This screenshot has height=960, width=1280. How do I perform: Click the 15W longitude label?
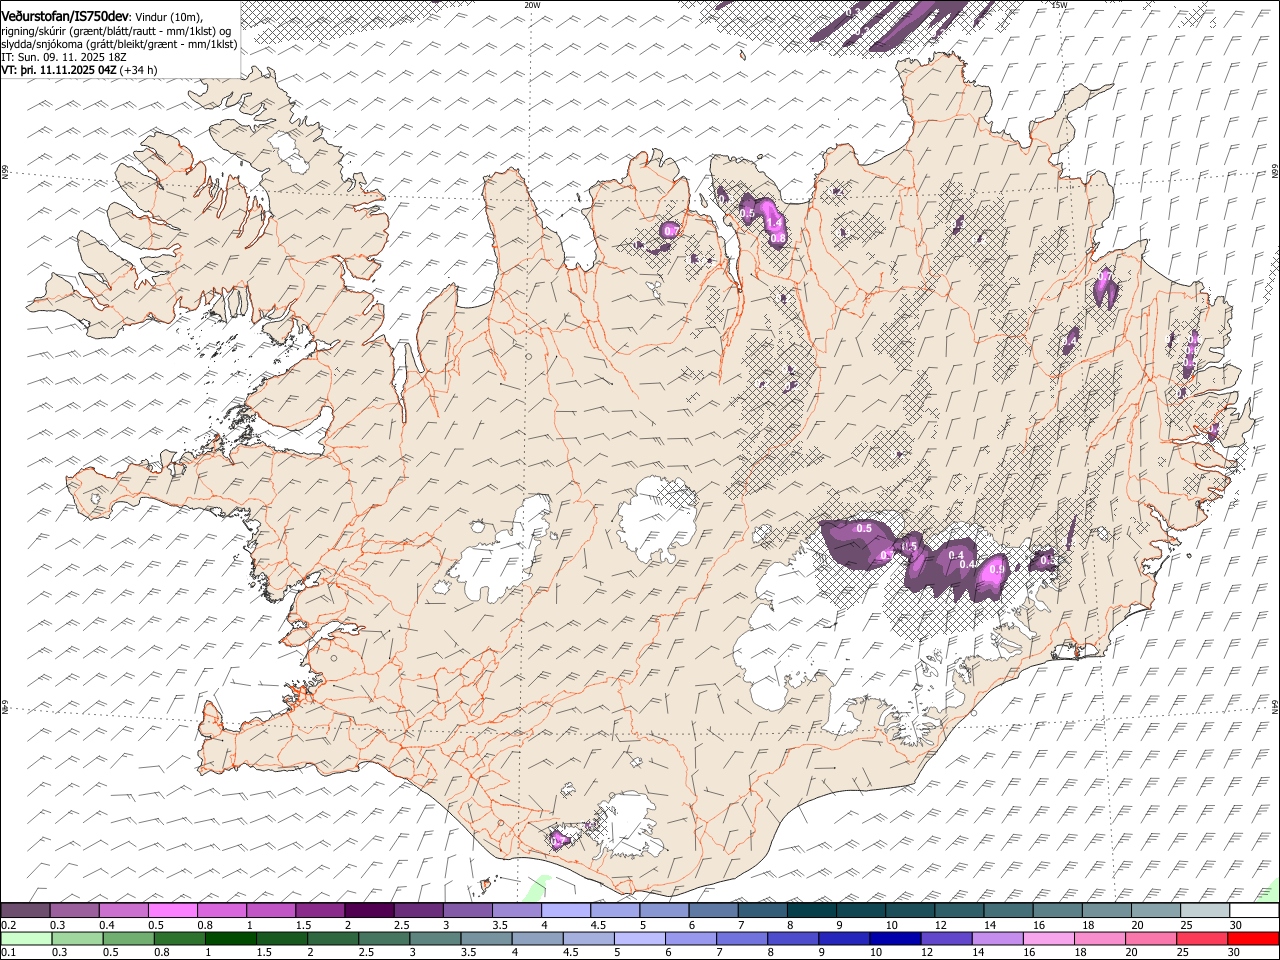pyautogui.click(x=1060, y=5)
